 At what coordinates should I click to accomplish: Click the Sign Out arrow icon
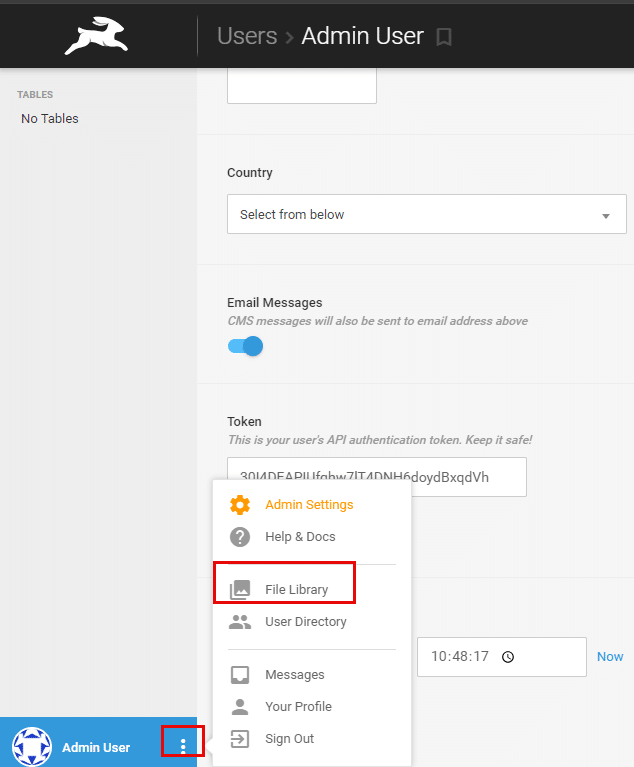[240, 739]
